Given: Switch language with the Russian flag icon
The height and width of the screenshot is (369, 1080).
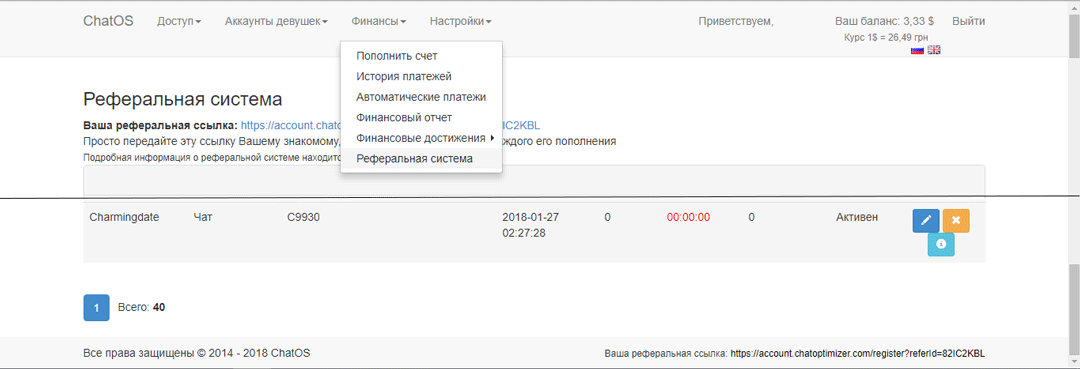Looking at the screenshot, I should 917,50.
